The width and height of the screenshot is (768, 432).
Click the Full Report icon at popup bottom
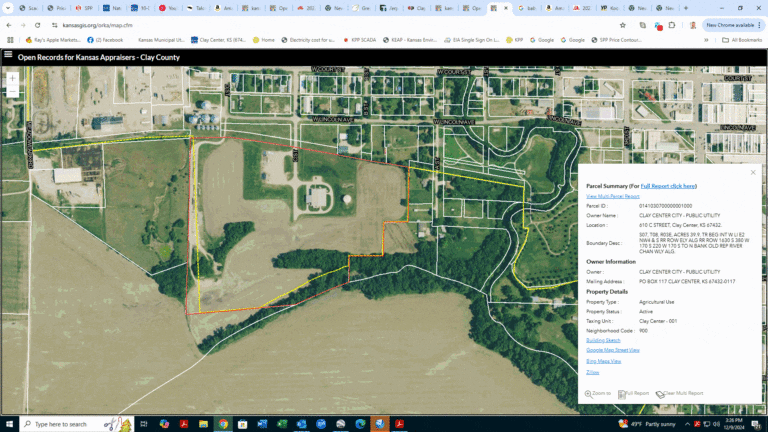coord(622,394)
